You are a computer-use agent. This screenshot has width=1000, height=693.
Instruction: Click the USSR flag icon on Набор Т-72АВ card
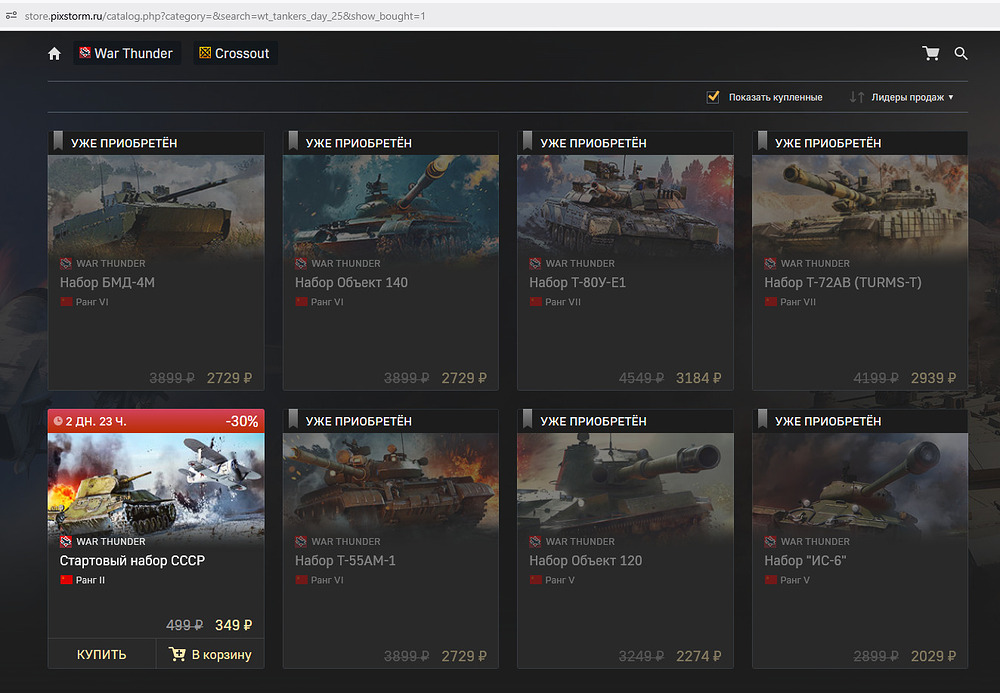click(771, 302)
